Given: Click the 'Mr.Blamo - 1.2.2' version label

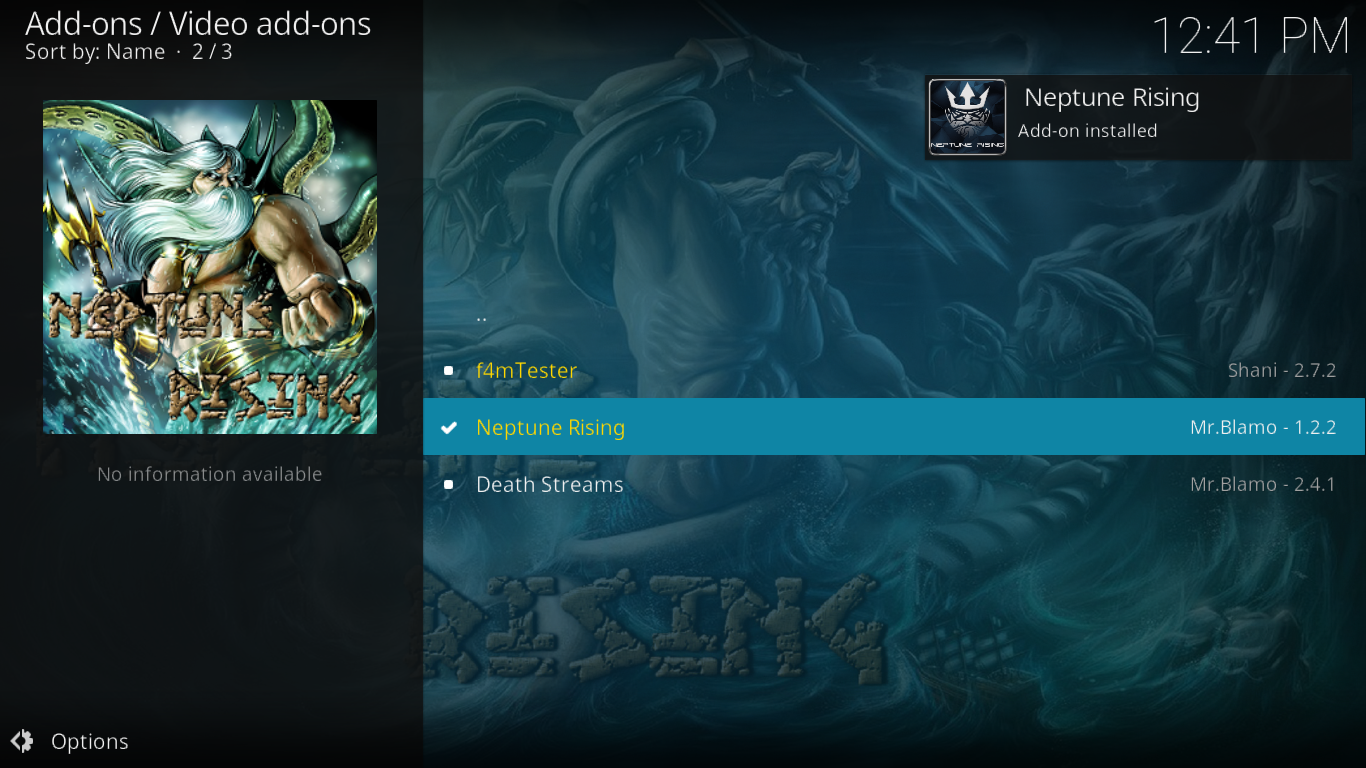Looking at the screenshot, I should 1263,427.
